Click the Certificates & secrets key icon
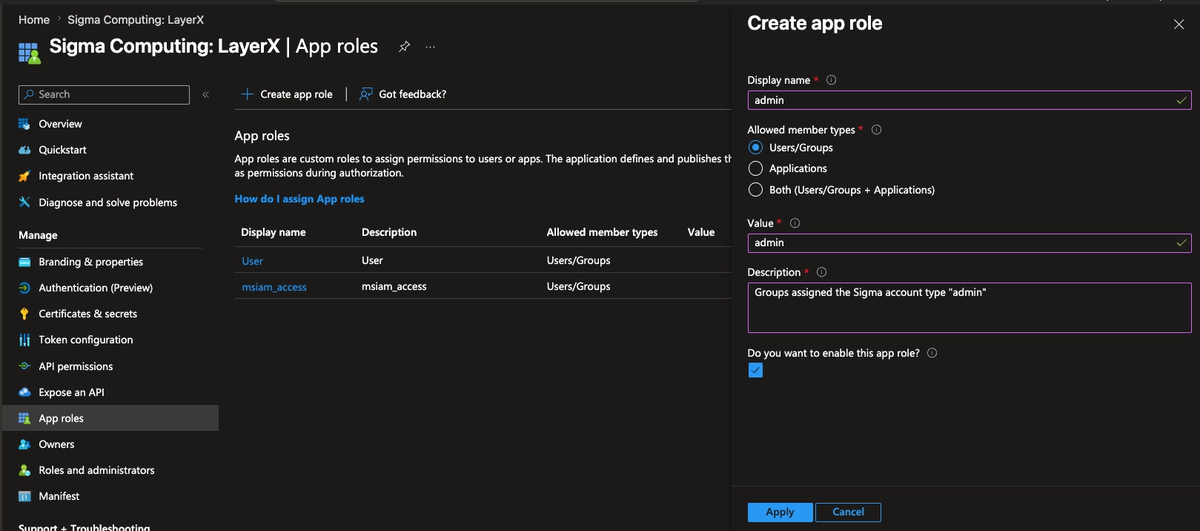The image size is (1200, 531). coord(25,314)
